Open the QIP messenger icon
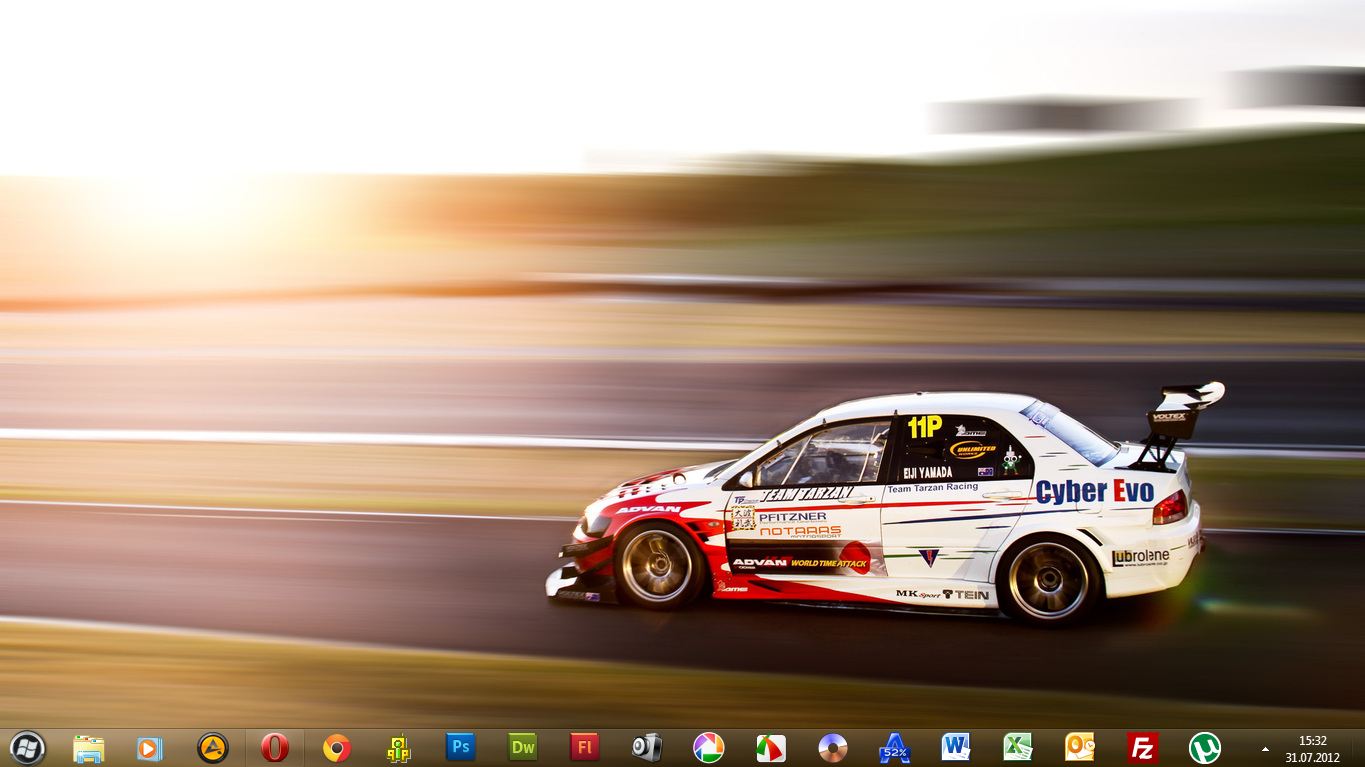Image resolution: width=1365 pixels, height=767 pixels. [x=399, y=748]
